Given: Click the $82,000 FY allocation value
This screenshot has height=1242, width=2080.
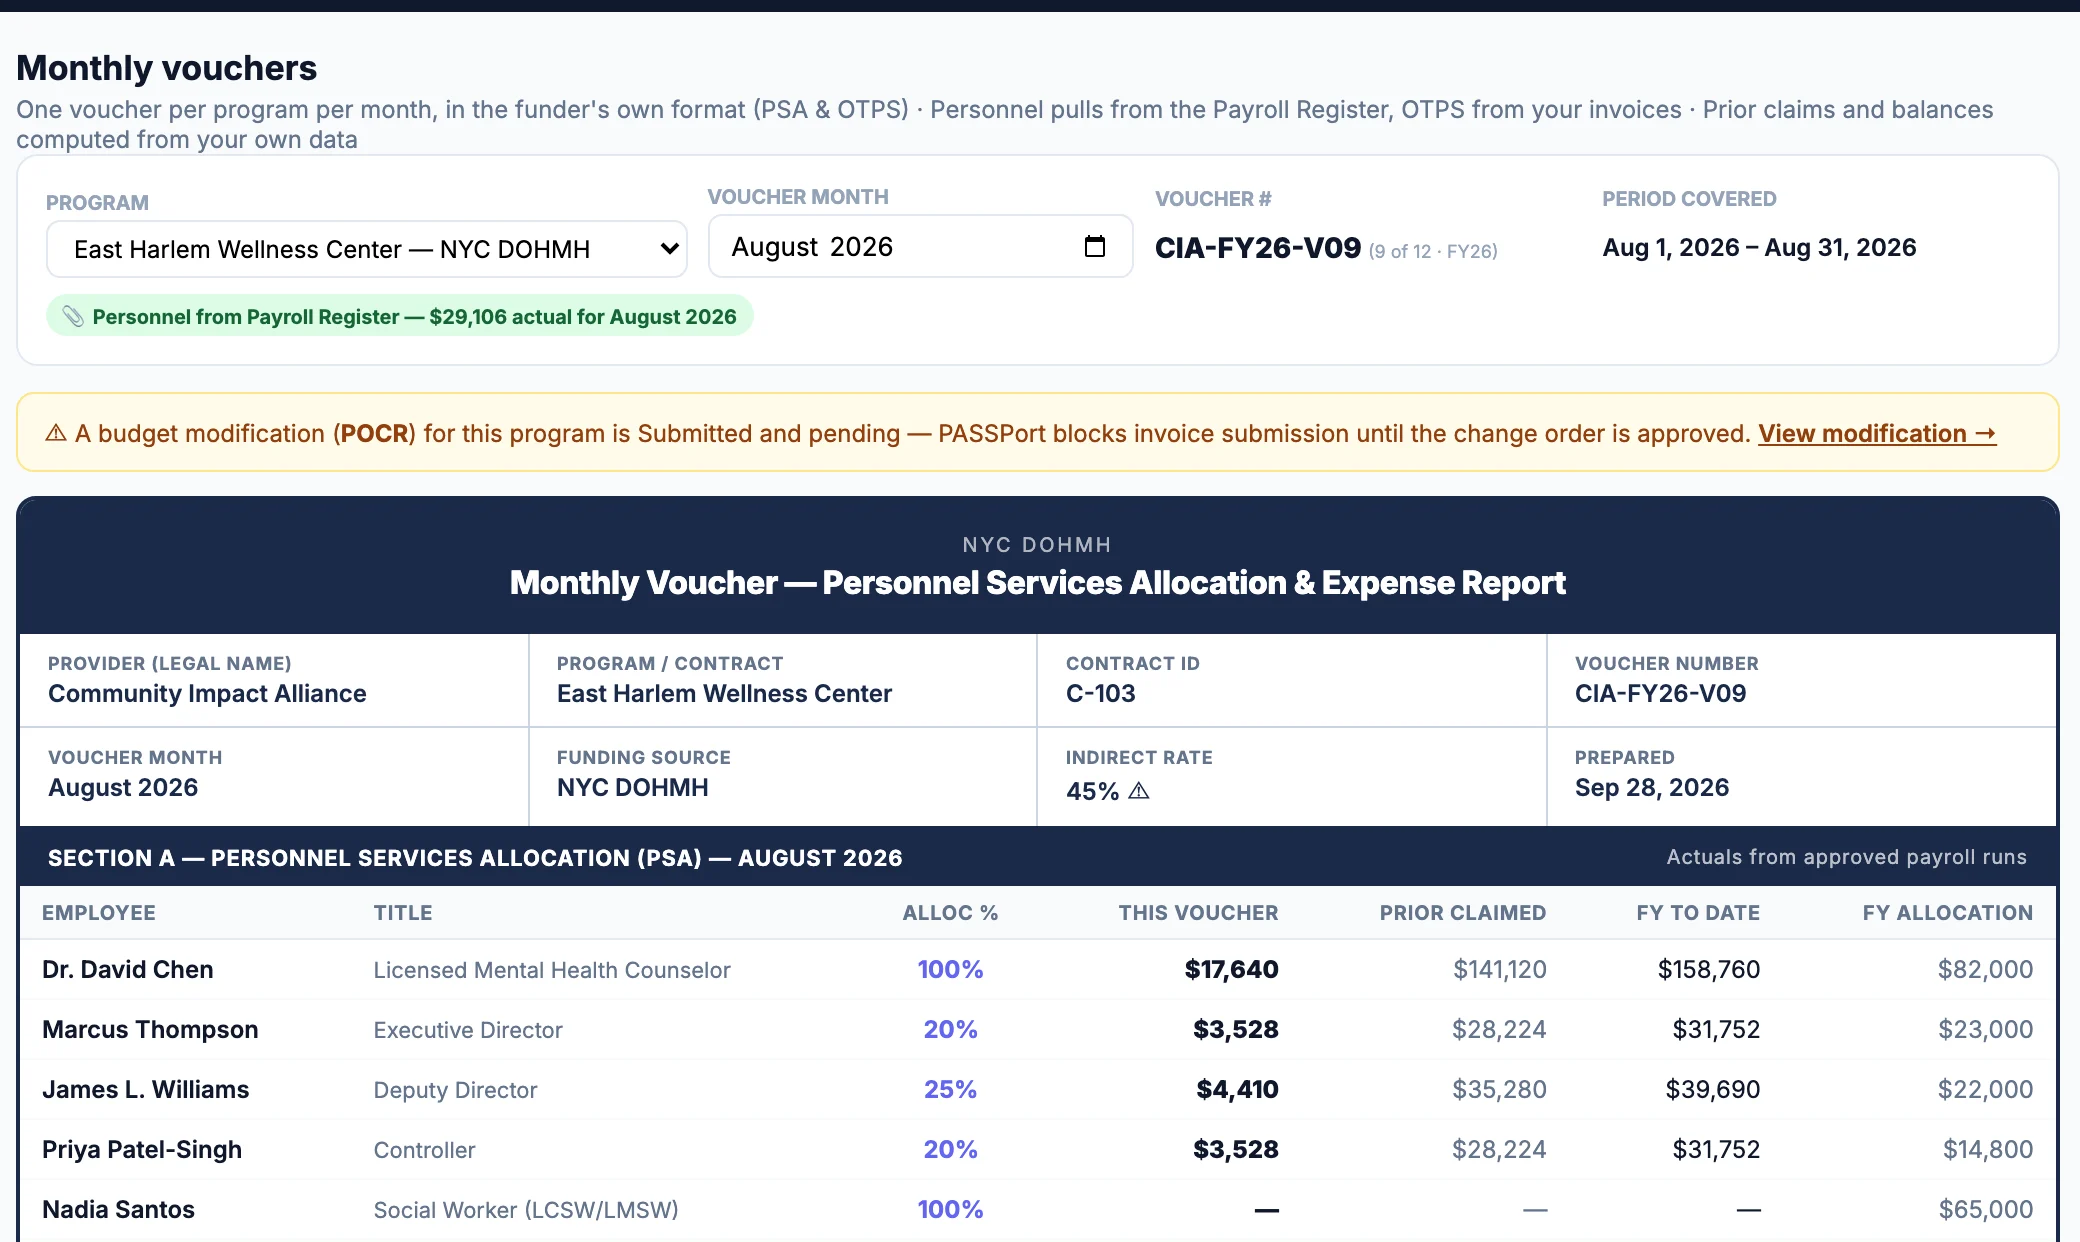Looking at the screenshot, I should coord(1985,969).
